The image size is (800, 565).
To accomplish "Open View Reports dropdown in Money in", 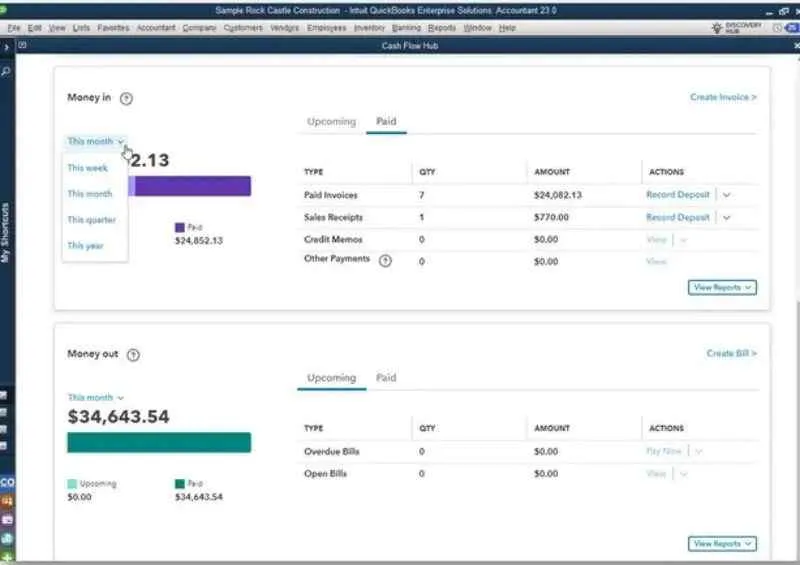I will [x=722, y=288].
